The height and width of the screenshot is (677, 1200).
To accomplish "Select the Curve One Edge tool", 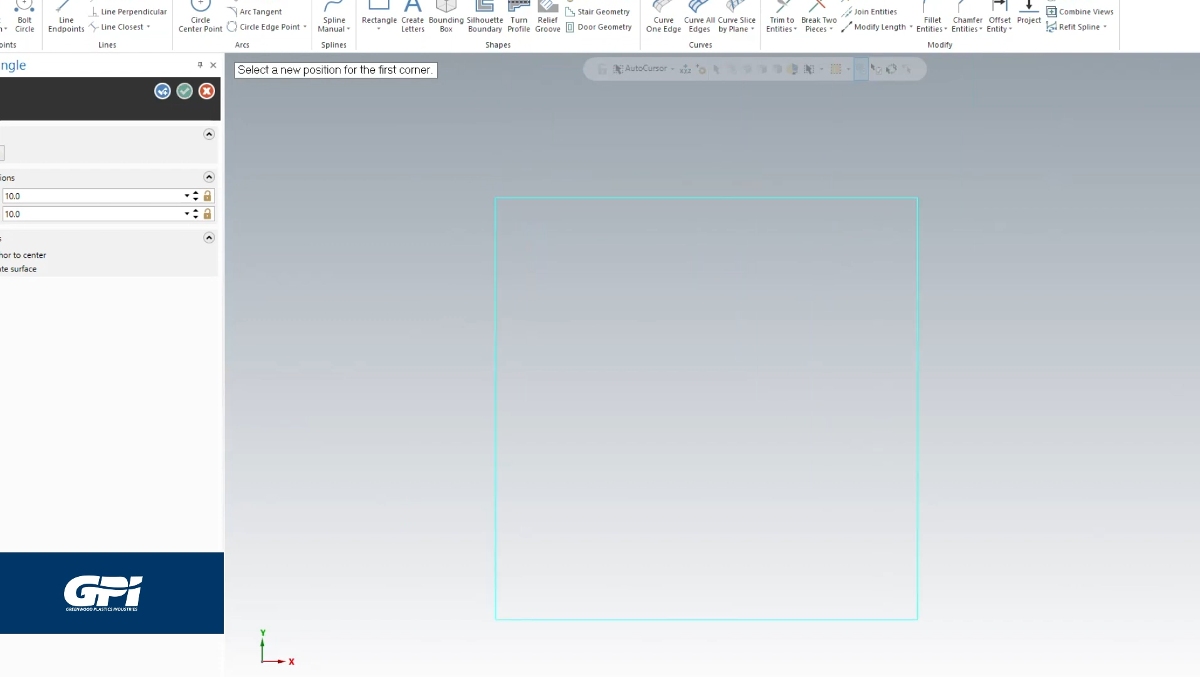I will click(663, 19).
